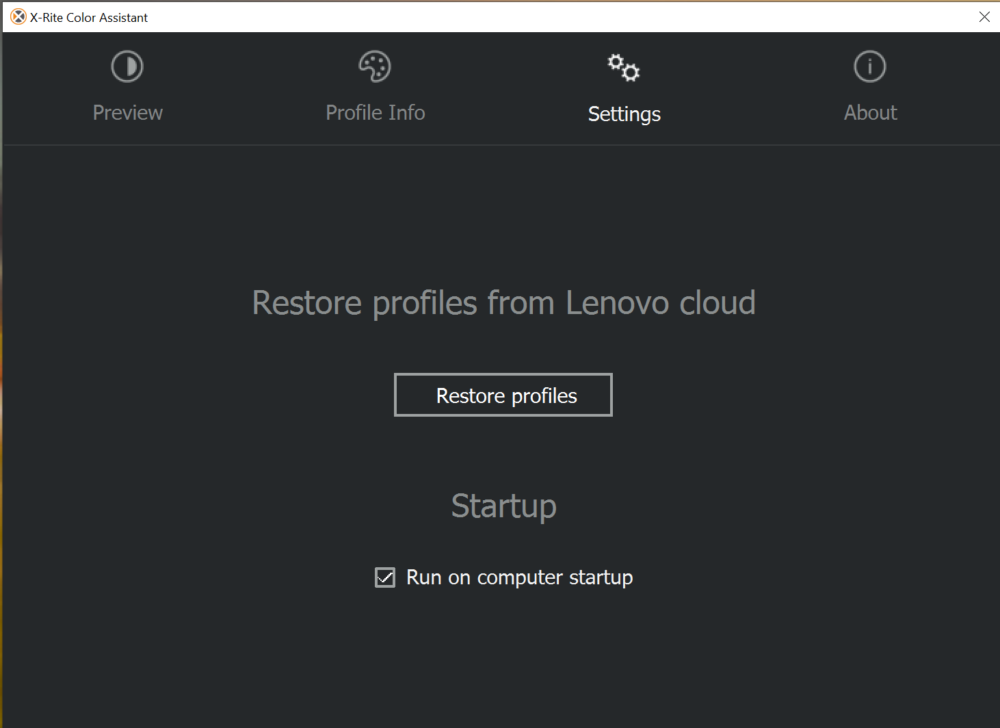
Task: Click the Settings gears icon
Action: [624, 67]
